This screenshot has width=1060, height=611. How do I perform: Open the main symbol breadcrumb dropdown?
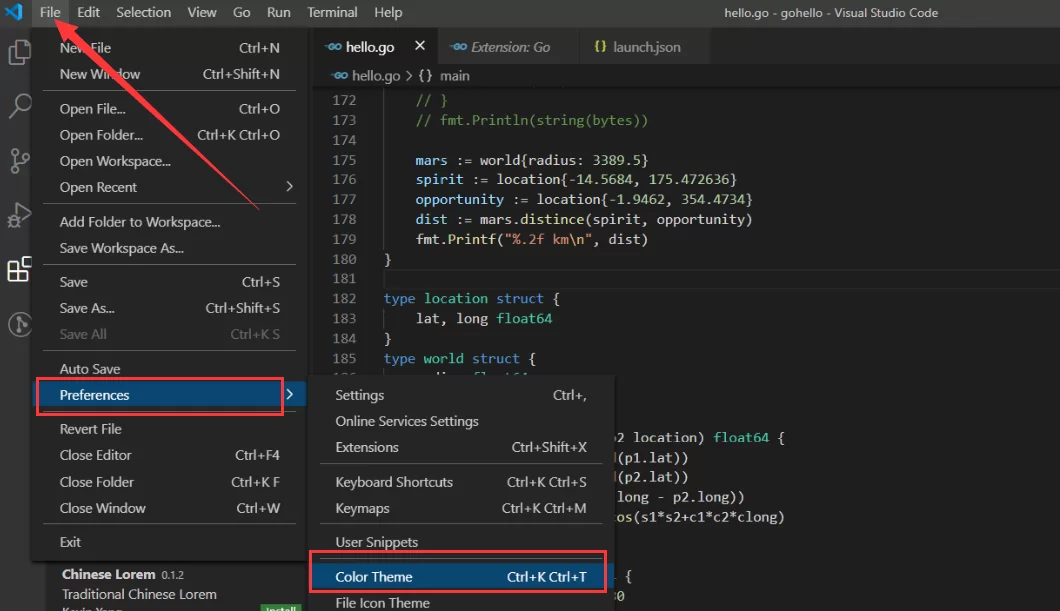(454, 76)
